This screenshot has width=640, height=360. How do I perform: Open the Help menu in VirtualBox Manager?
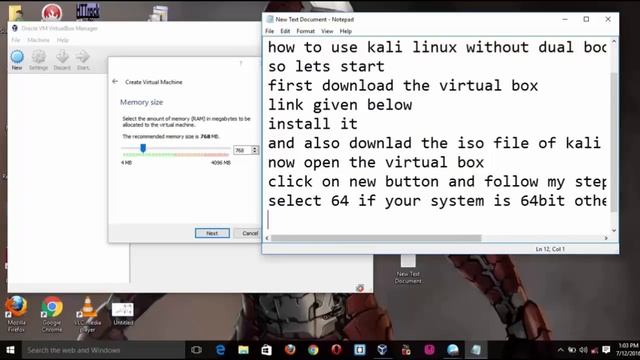pyautogui.click(x=62, y=40)
